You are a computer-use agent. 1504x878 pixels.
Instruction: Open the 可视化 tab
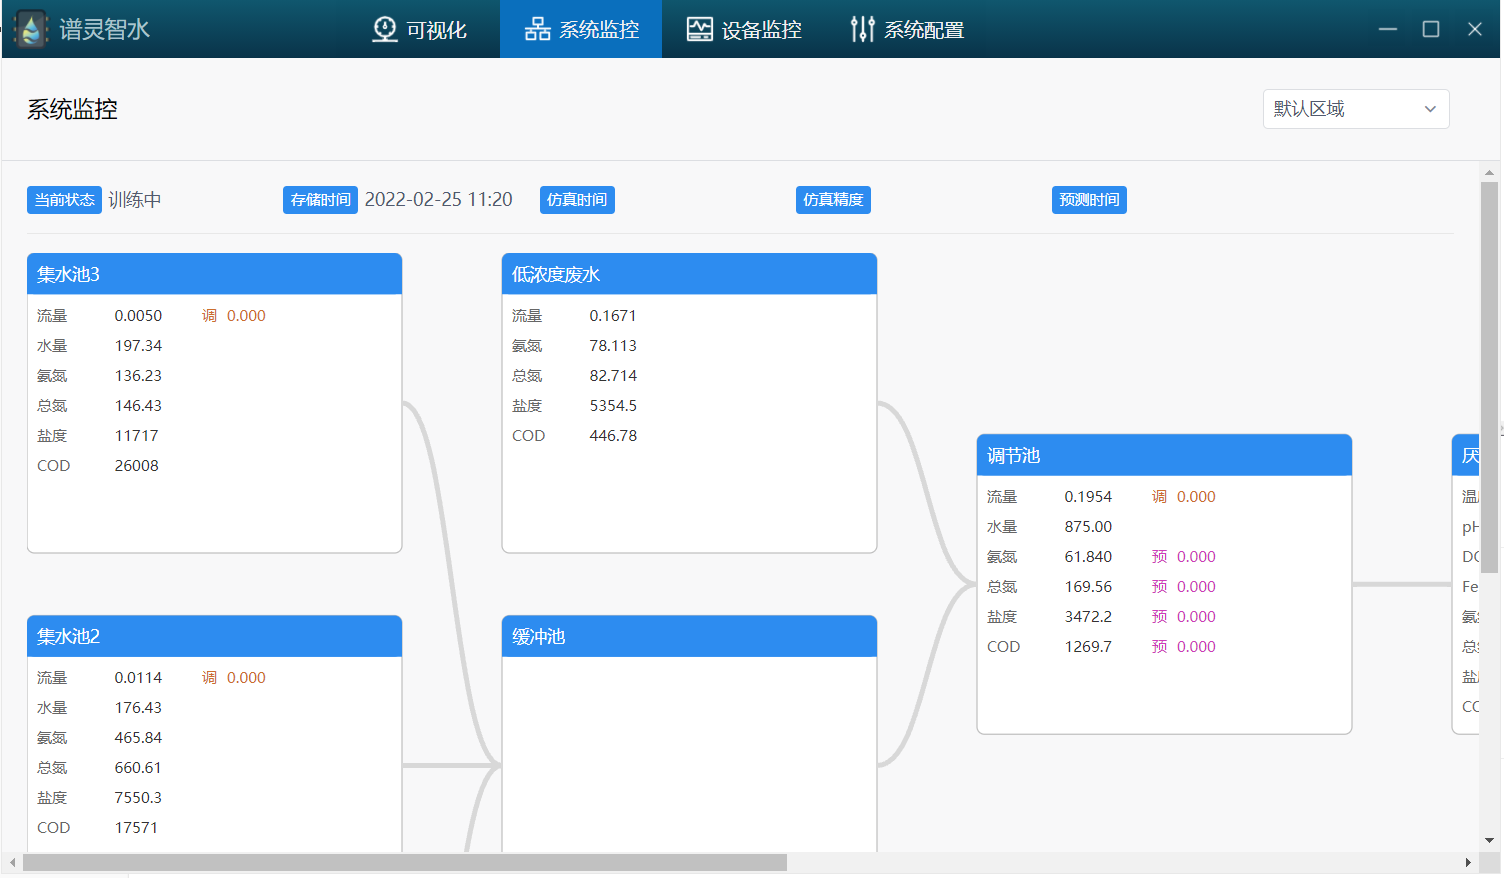coord(419,29)
